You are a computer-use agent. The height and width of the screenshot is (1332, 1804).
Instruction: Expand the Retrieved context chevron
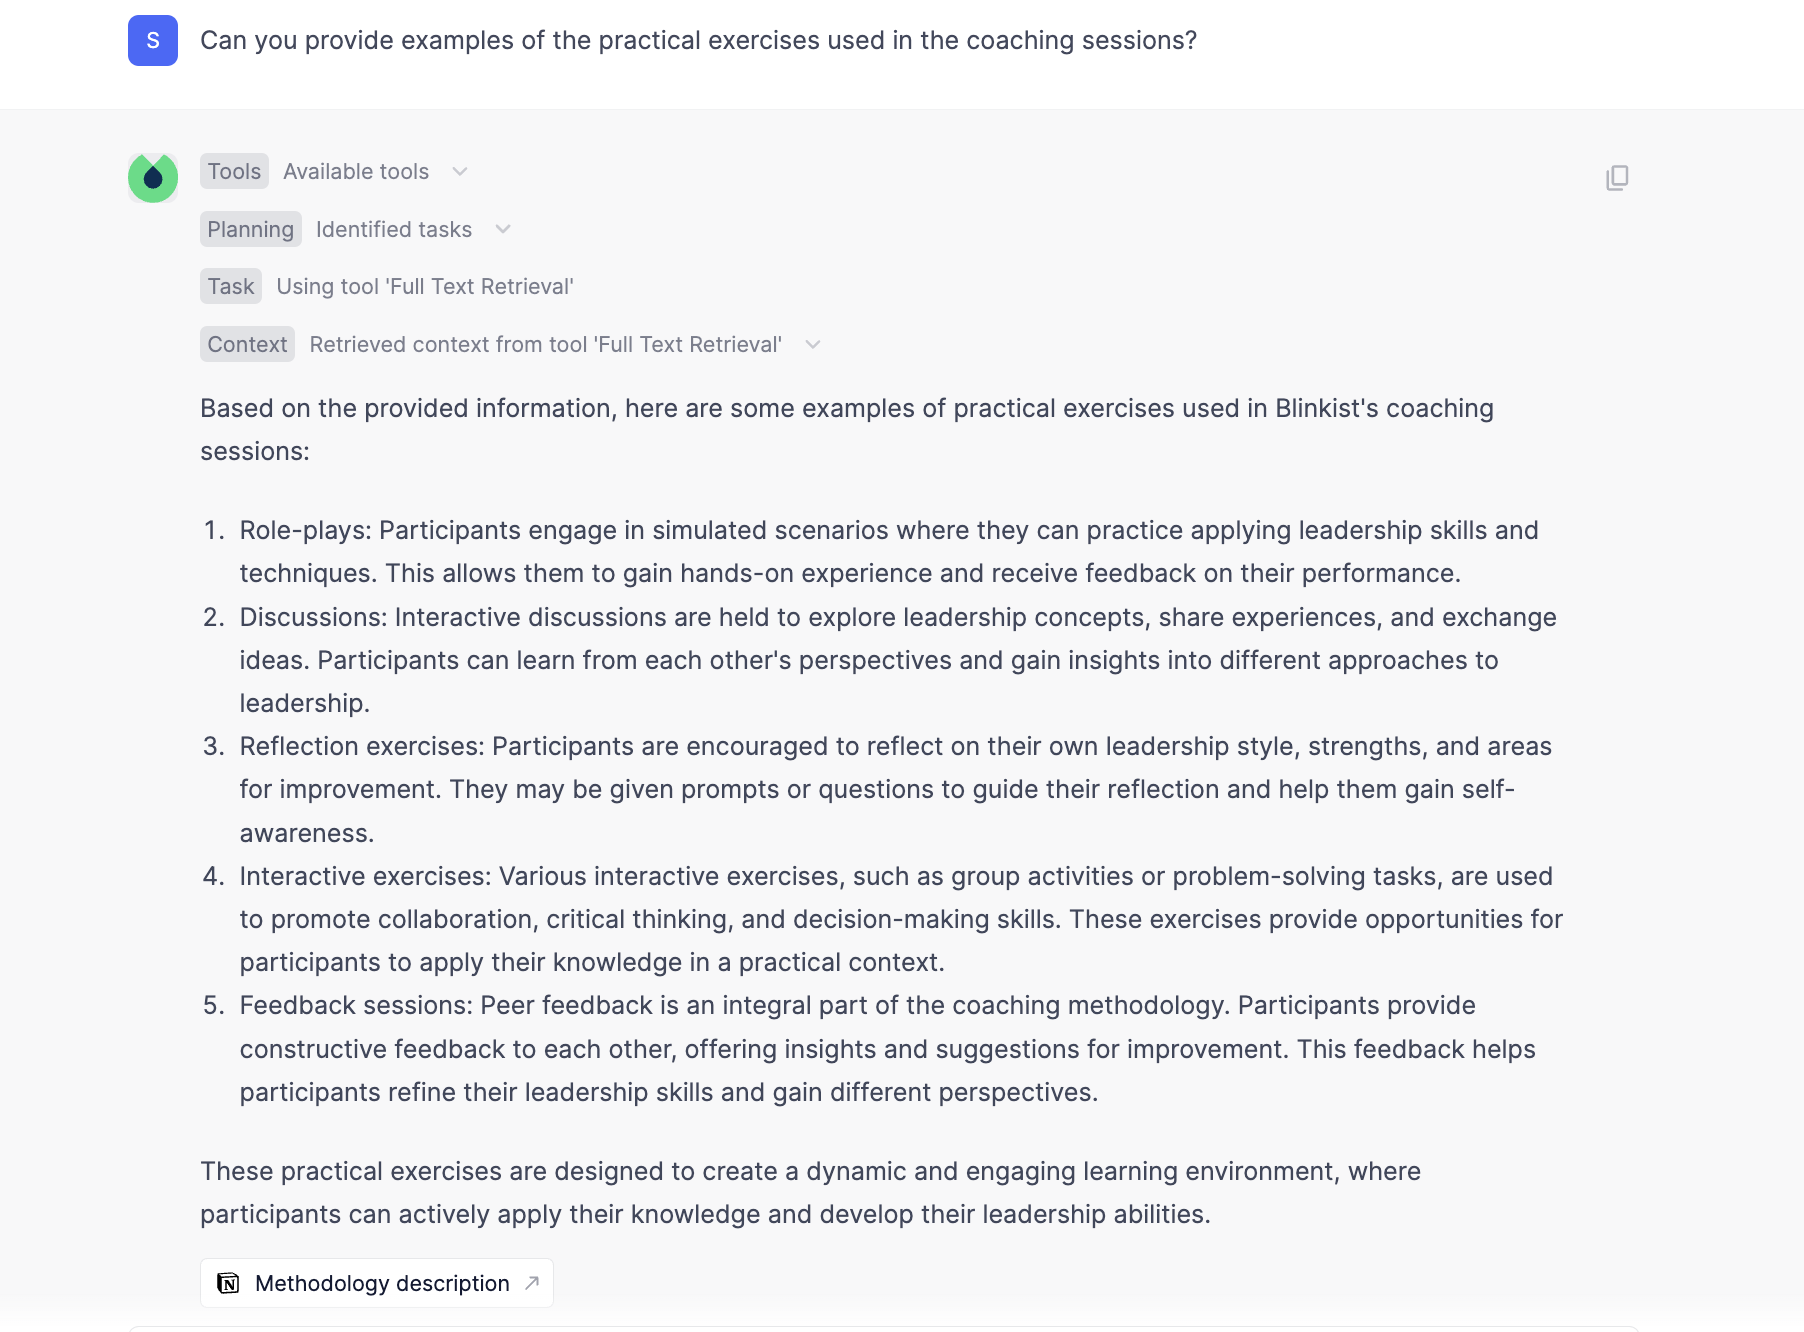813,345
